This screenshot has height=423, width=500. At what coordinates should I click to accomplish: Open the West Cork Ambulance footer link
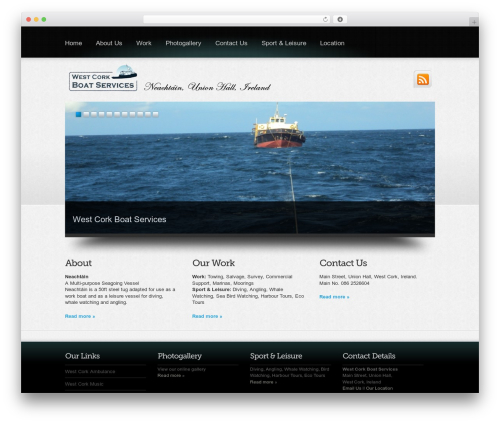tap(90, 371)
